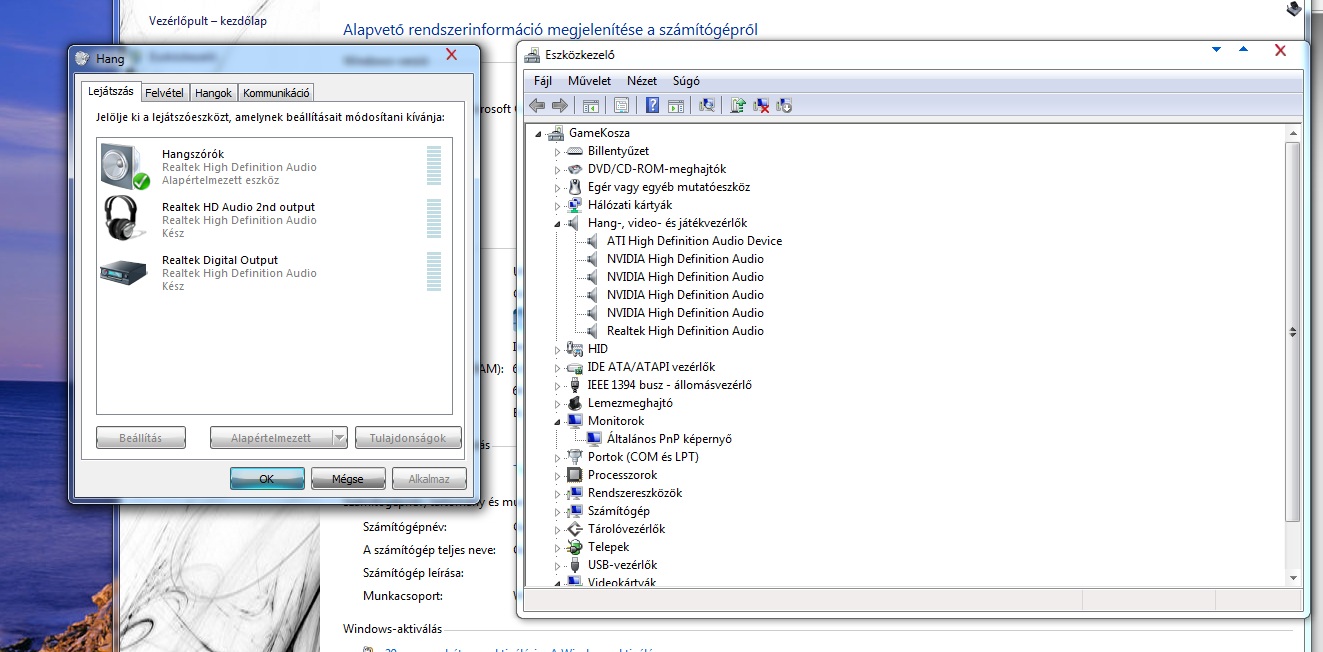Click Realtek Digital Output level meter
Image resolution: width=1323 pixels, height=652 pixels.
pyautogui.click(x=434, y=272)
